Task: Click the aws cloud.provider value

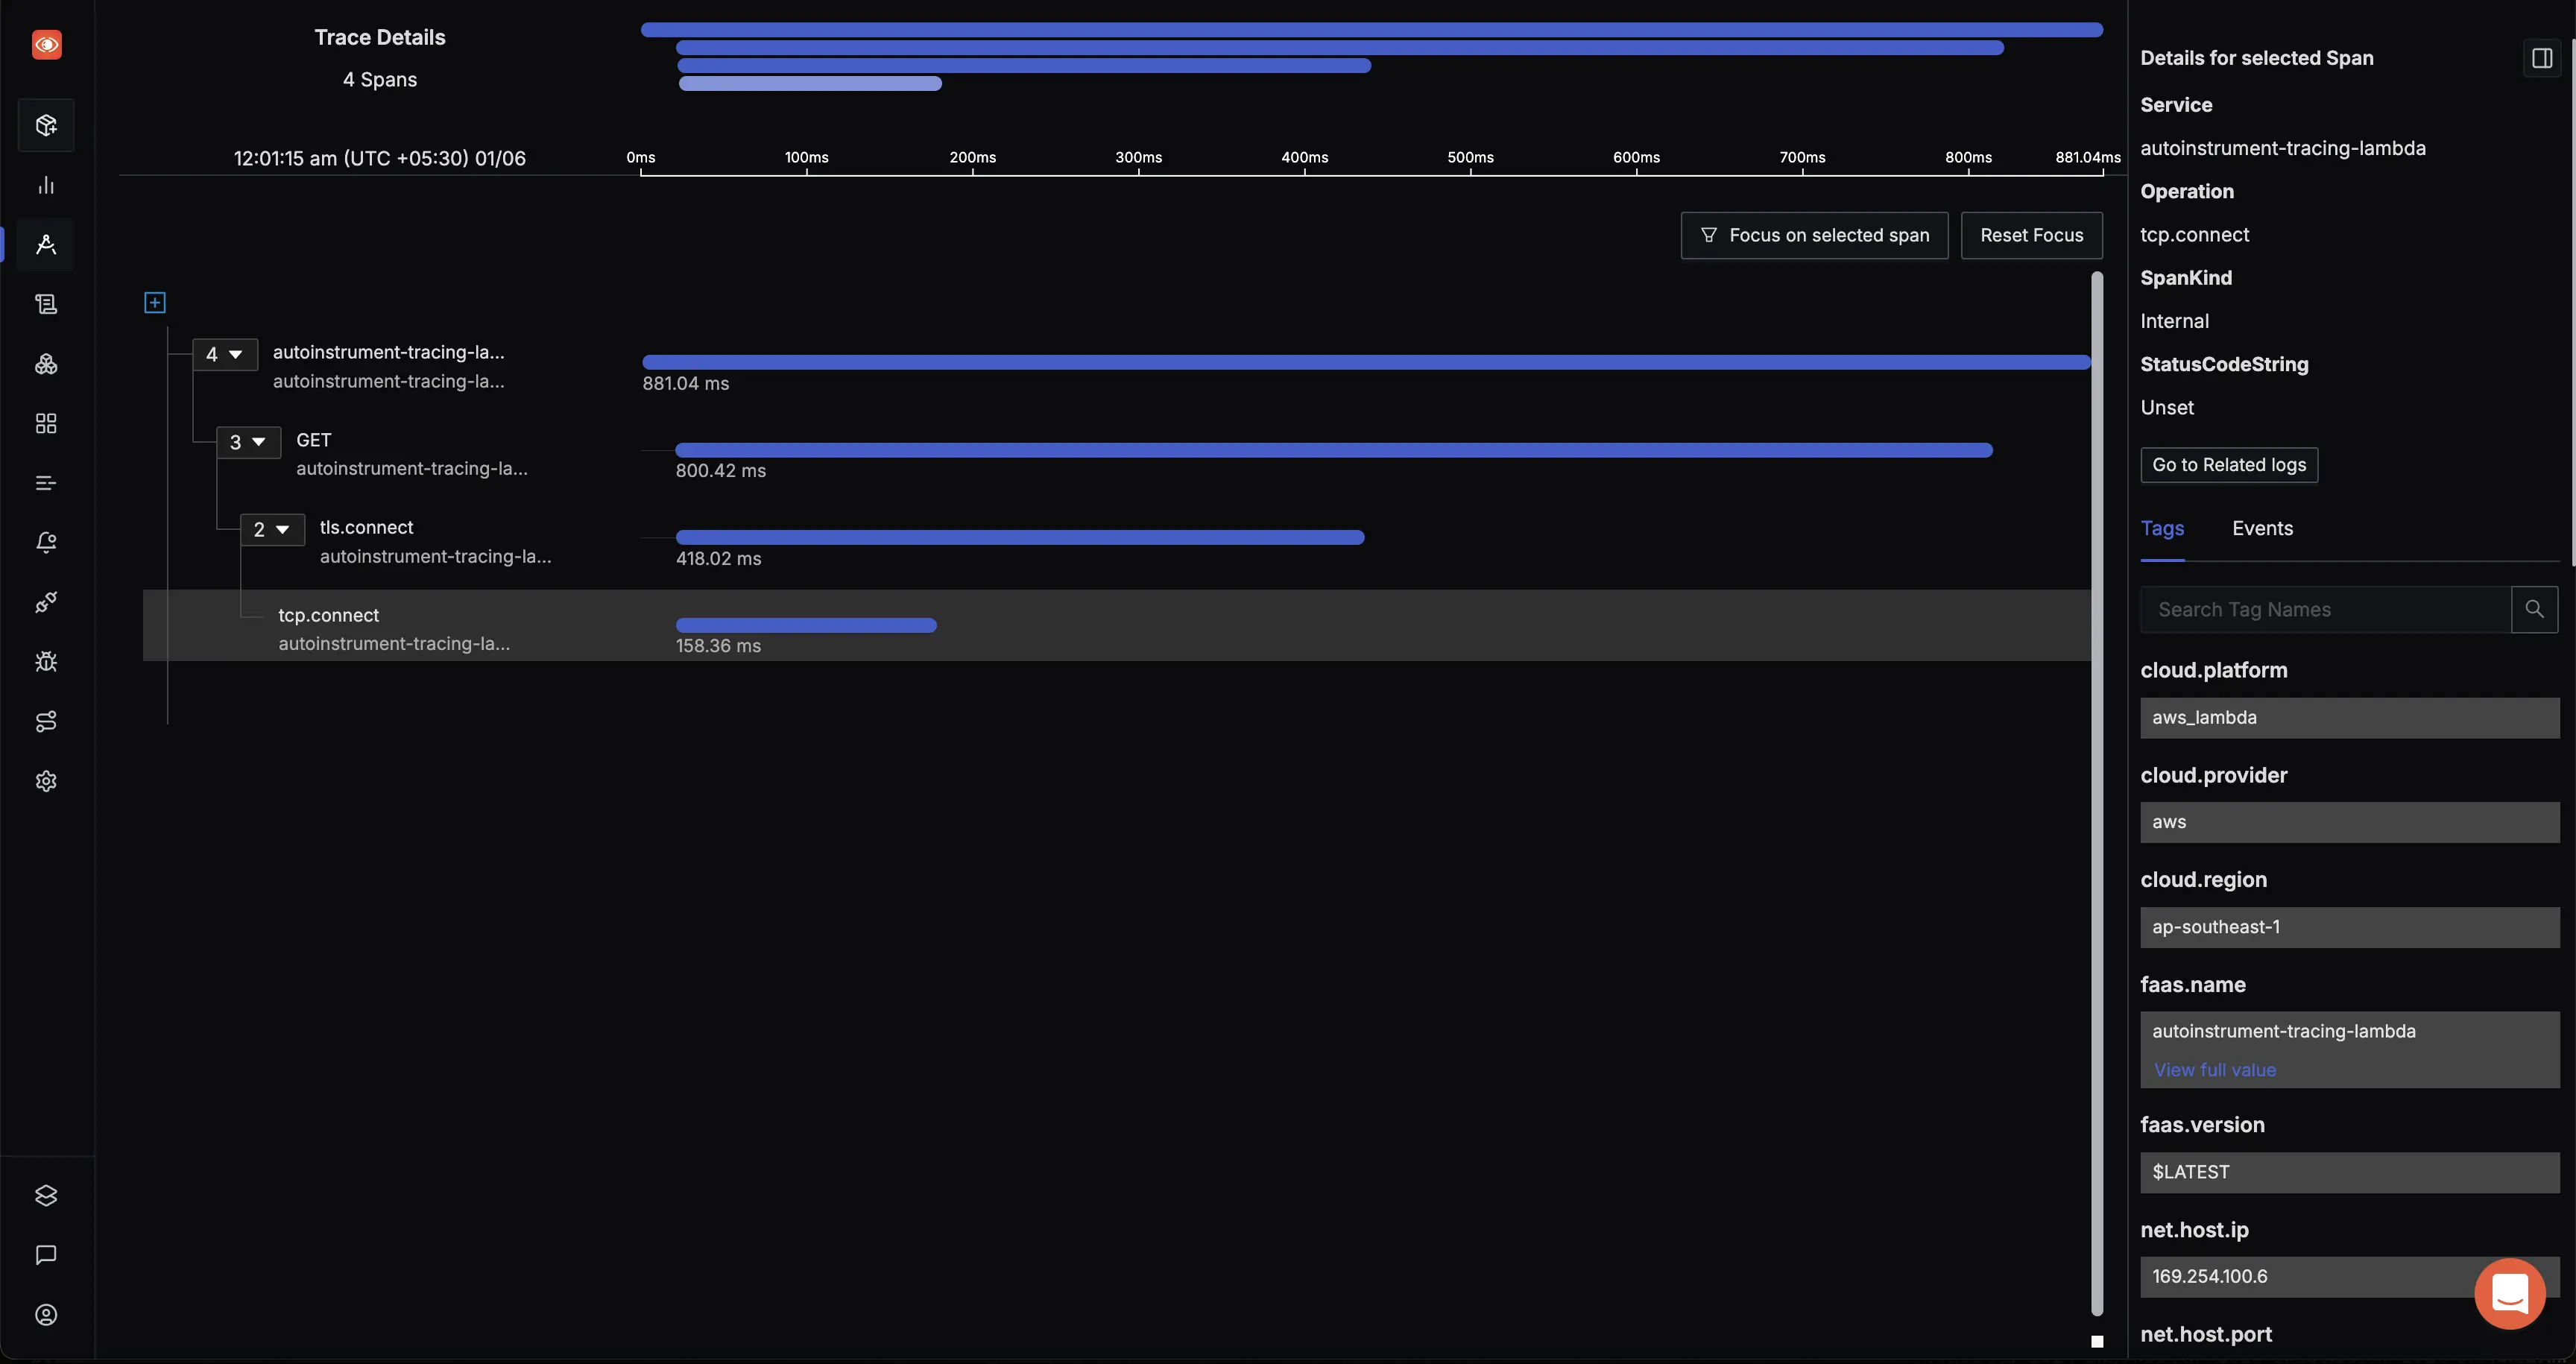Action: [2350, 822]
